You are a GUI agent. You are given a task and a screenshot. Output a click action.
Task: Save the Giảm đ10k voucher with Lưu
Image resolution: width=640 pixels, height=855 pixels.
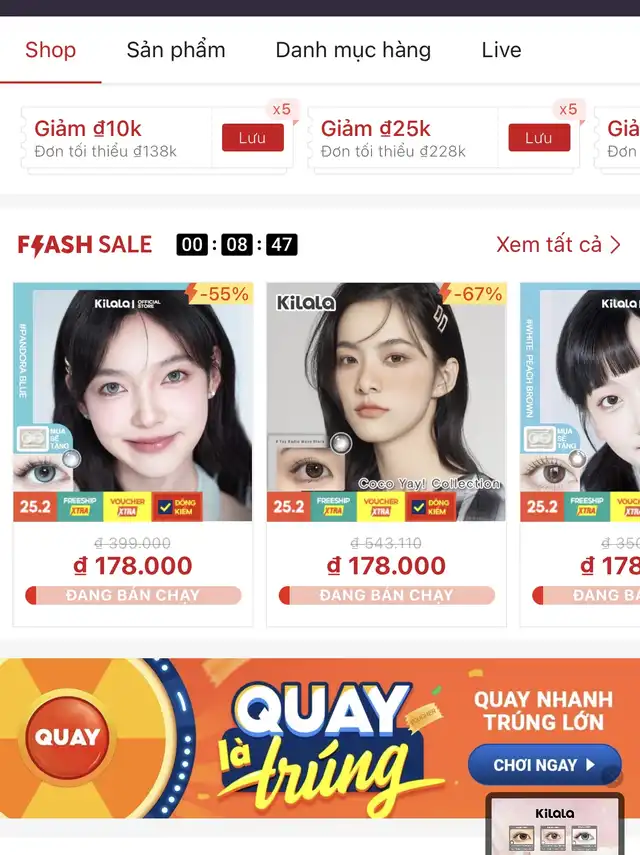(x=252, y=137)
